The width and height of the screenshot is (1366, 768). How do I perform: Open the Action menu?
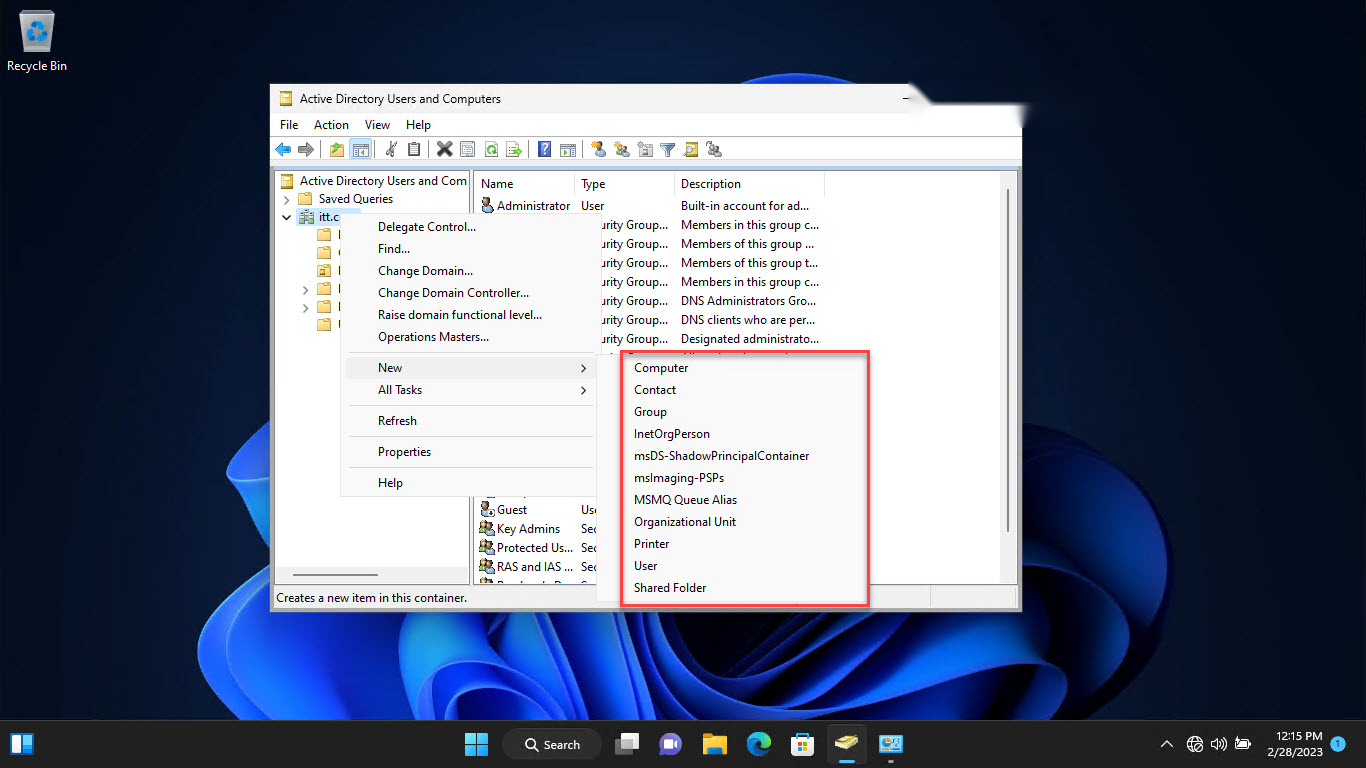[331, 125]
